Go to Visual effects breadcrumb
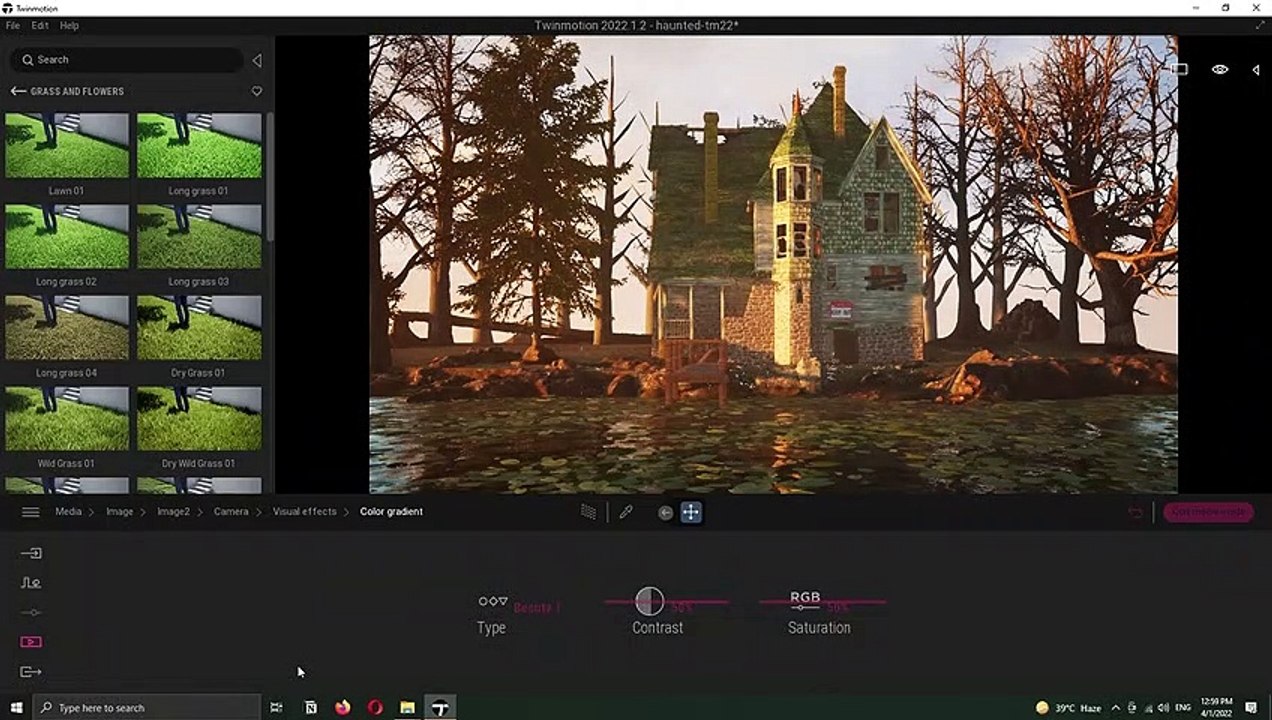The height and width of the screenshot is (720, 1272). [305, 512]
